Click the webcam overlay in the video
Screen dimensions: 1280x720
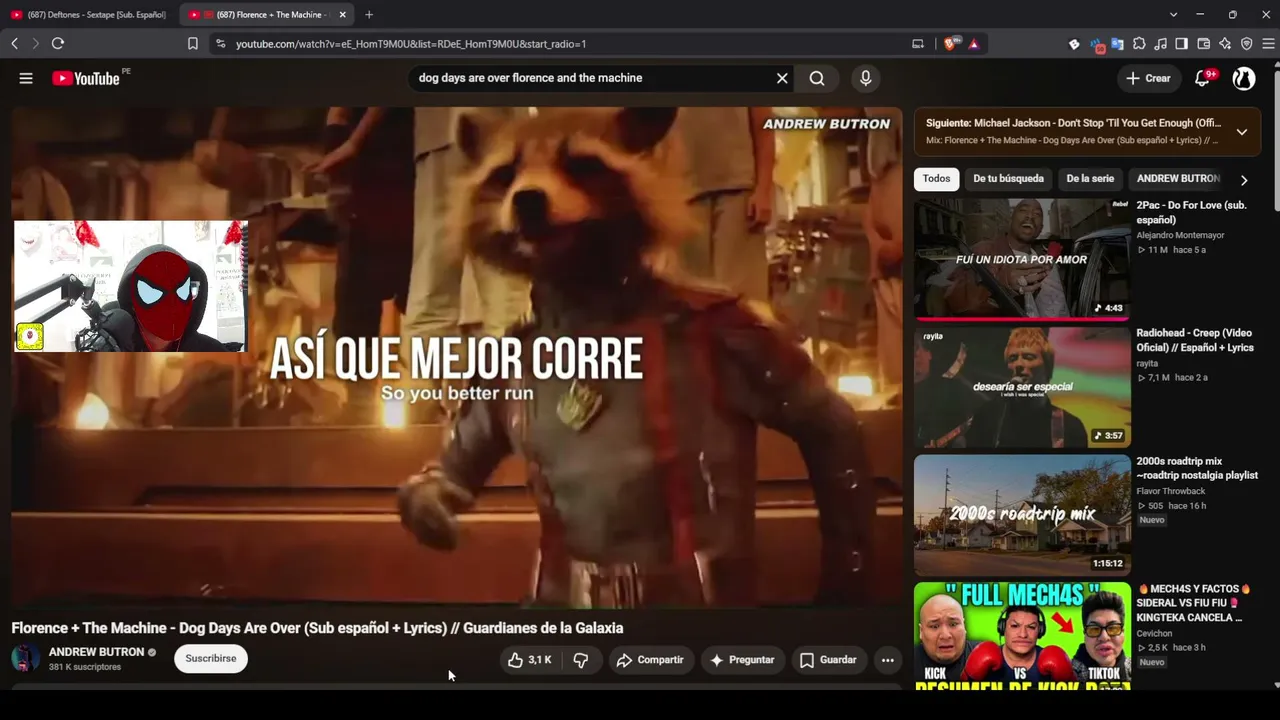pos(130,286)
